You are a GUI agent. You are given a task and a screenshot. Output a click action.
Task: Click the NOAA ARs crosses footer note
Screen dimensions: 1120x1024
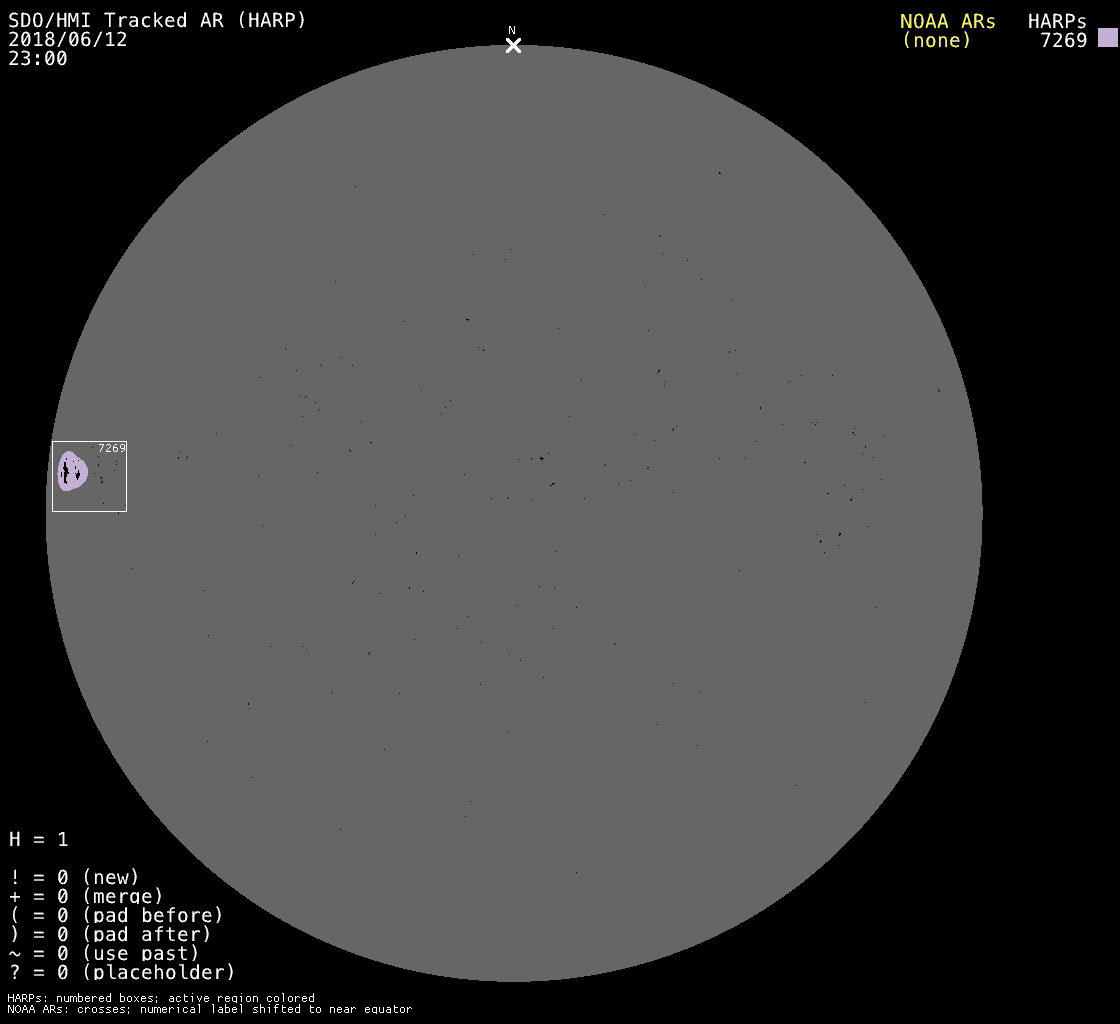209,1009
